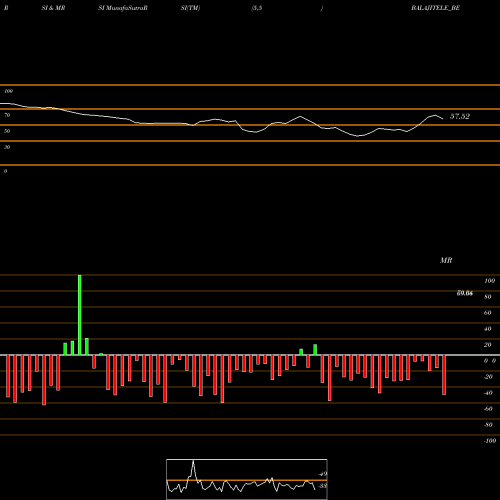Screen dimensions: 500x500
Task: Click the MR axis label -80
Action: [x=488, y=425]
